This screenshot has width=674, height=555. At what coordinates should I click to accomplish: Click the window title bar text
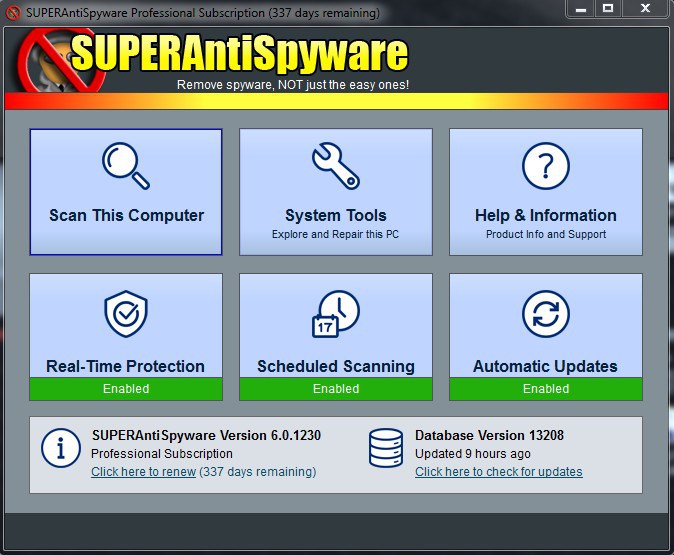pyautogui.click(x=203, y=13)
